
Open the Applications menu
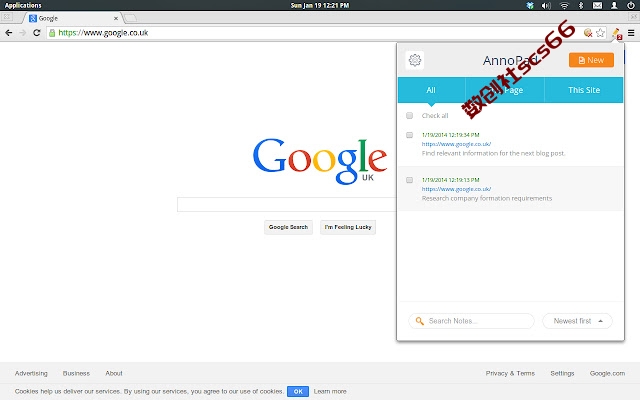[x=23, y=5]
